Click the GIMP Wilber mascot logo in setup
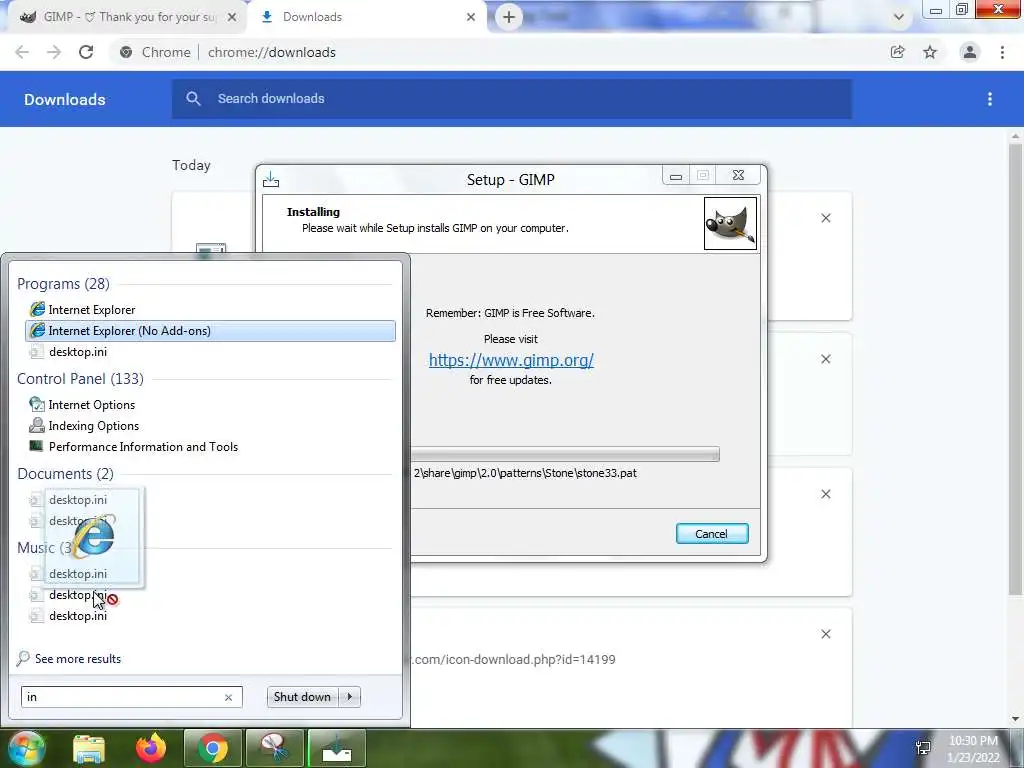Screen dimensions: 1024x768 pos(730,223)
